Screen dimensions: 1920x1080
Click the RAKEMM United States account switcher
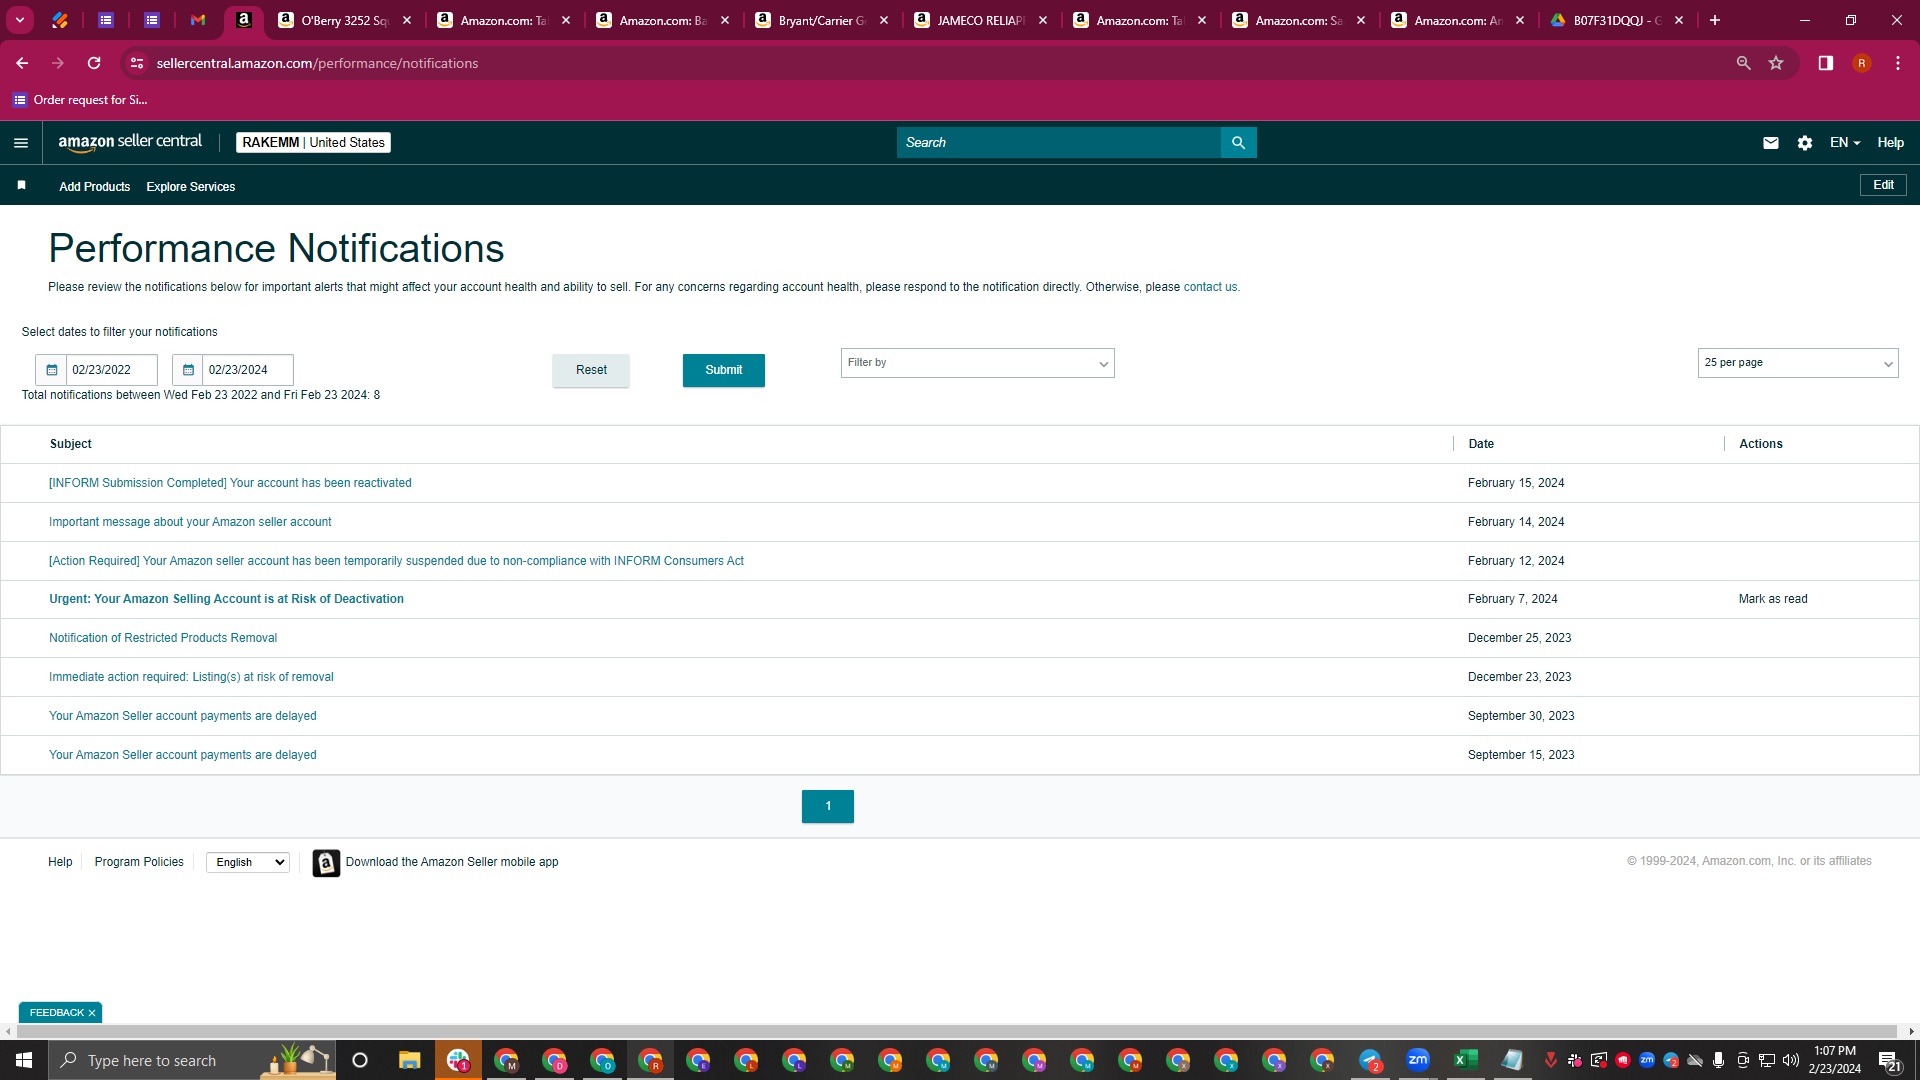click(313, 143)
